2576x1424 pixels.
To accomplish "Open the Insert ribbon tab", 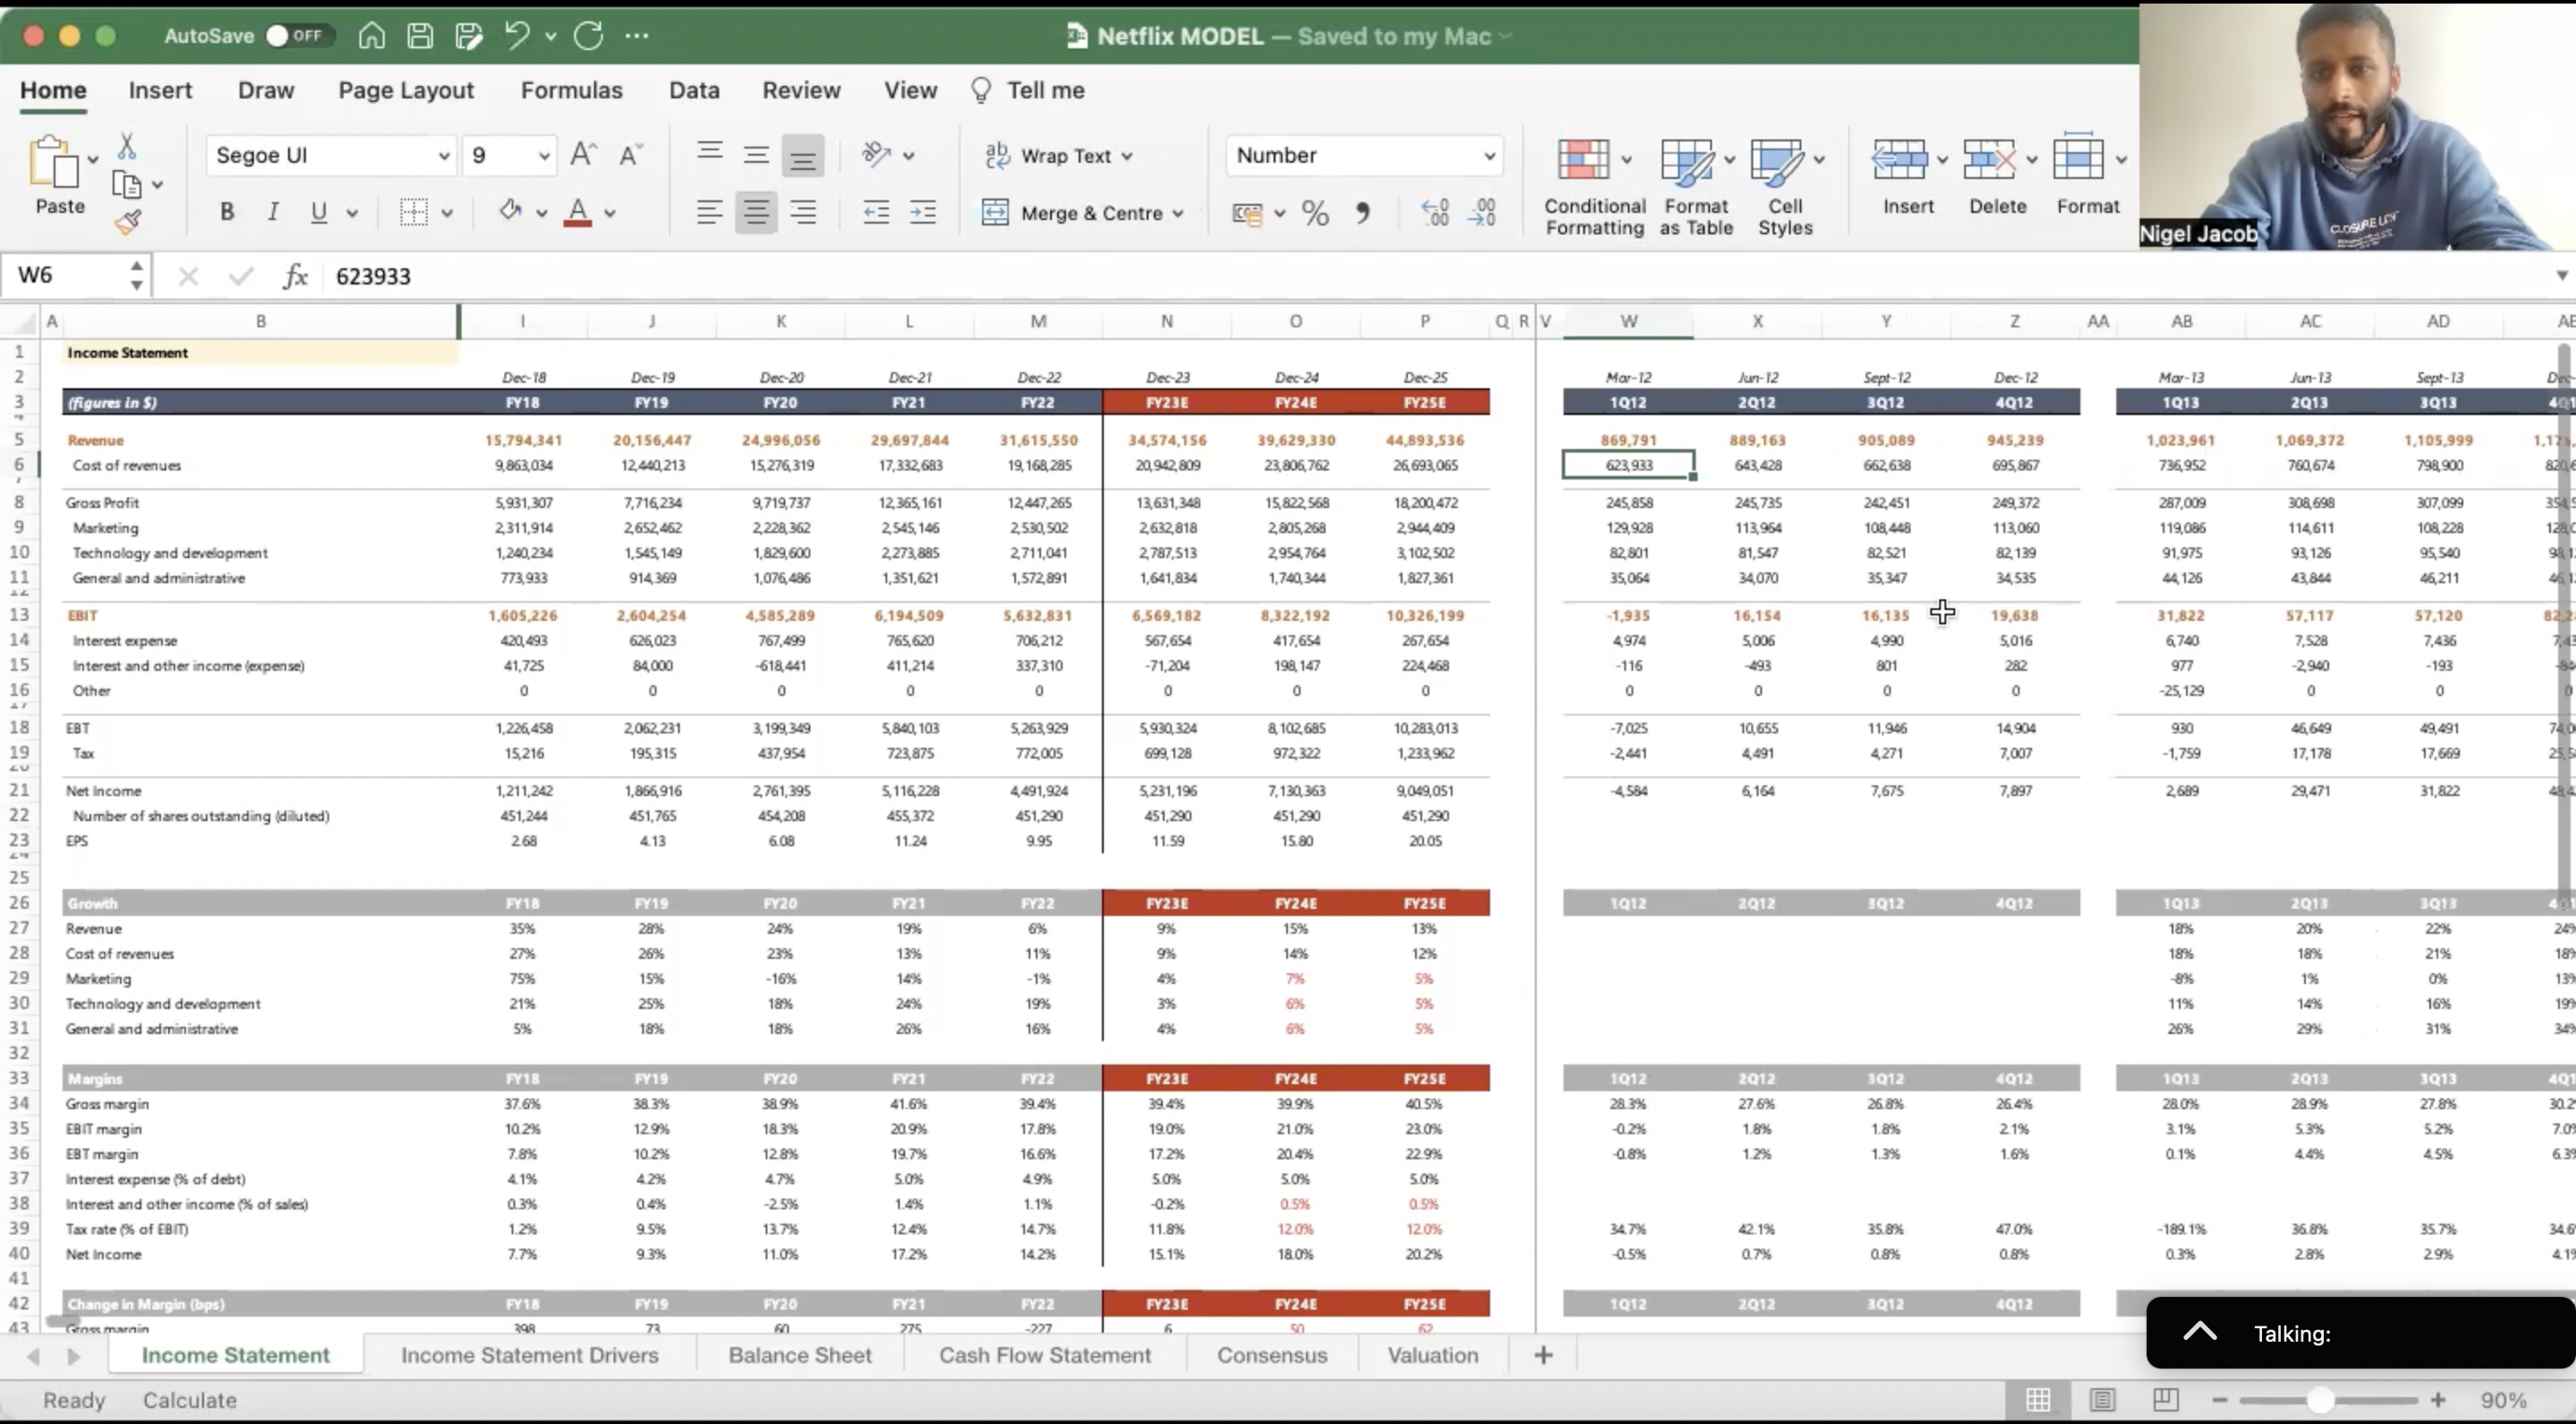I will click(160, 90).
